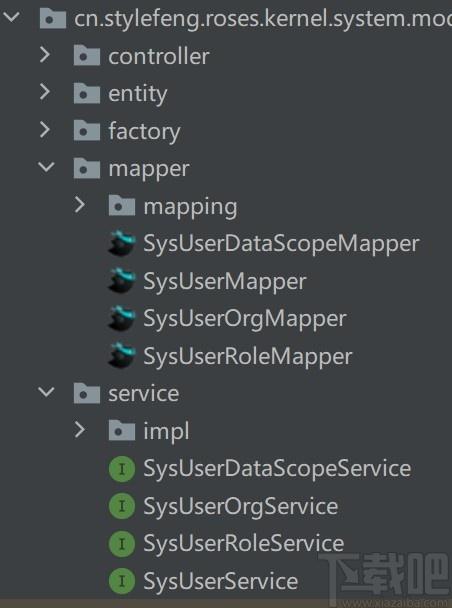Select the SysUserService interface name

point(221,582)
